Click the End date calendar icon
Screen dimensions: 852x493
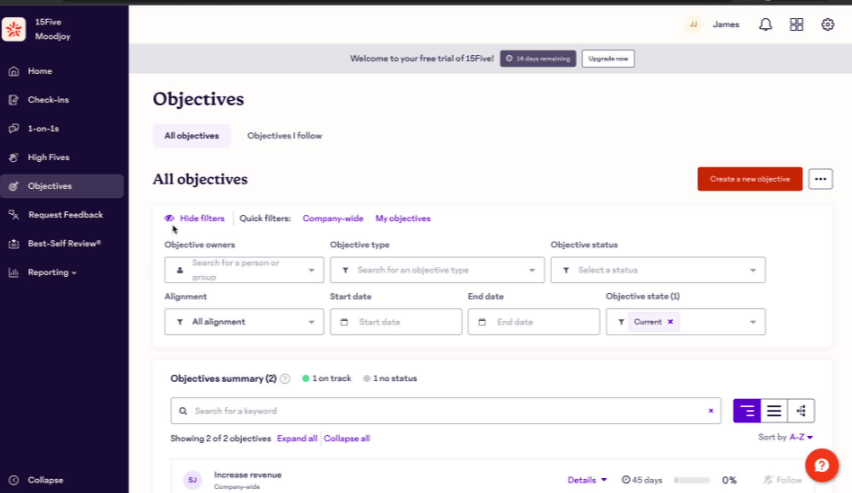pos(482,322)
